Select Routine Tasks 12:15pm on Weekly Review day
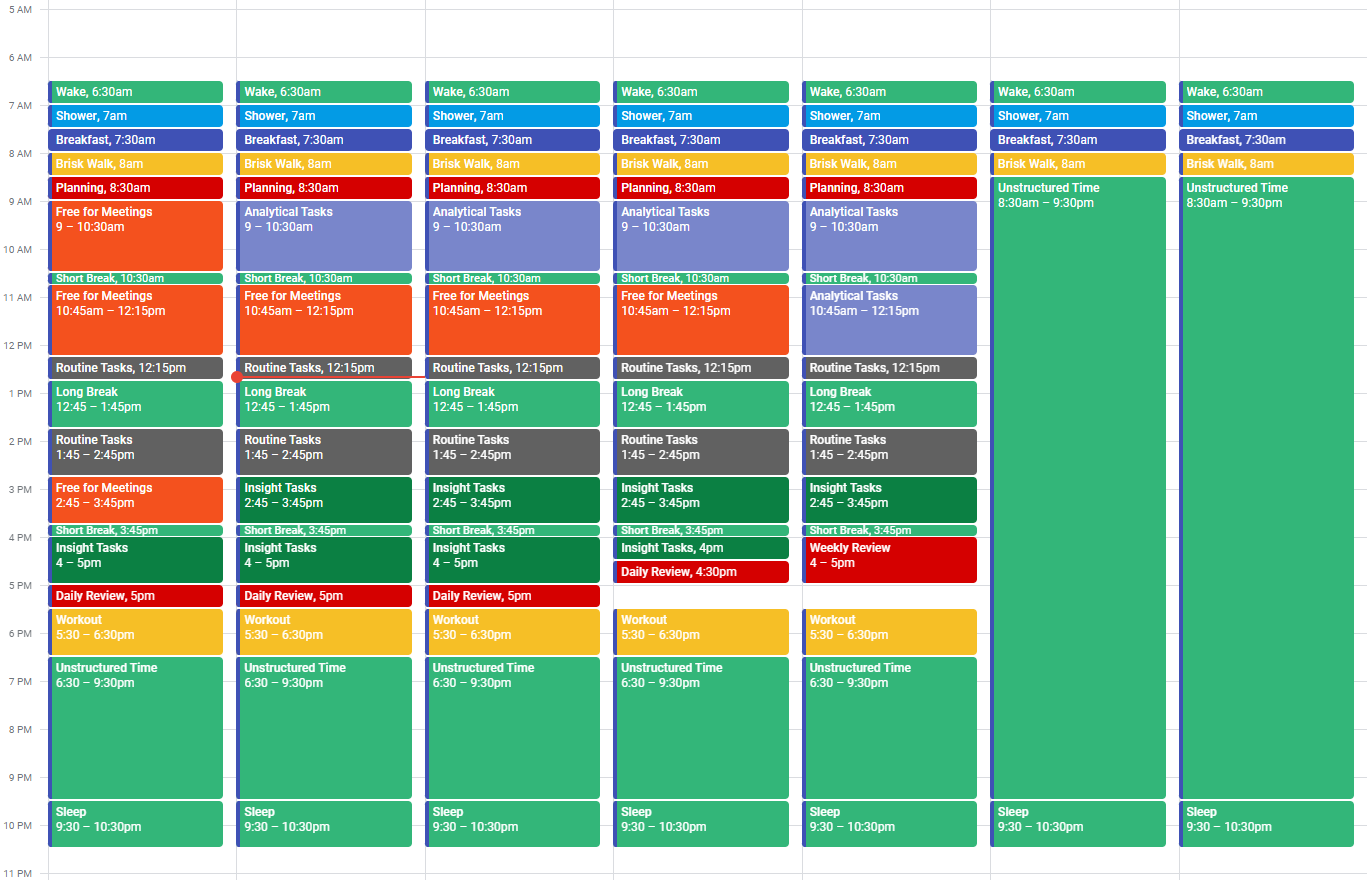 890,368
